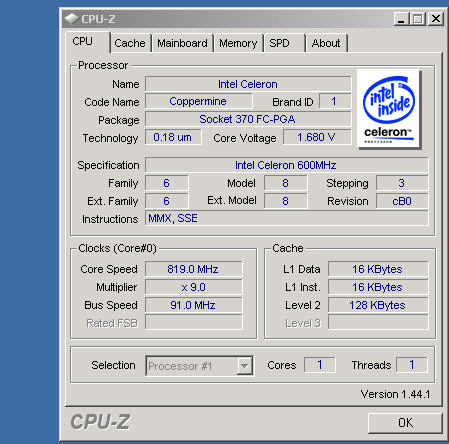449x444 pixels.
Task: Click the Brand ID value field
Action: 335,101
